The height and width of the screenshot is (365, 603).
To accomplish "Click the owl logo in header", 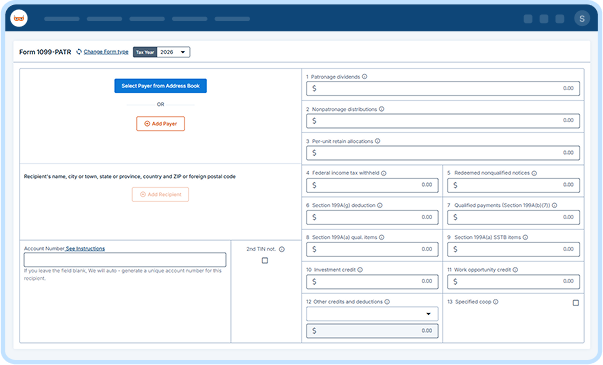I will click(x=19, y=18).
